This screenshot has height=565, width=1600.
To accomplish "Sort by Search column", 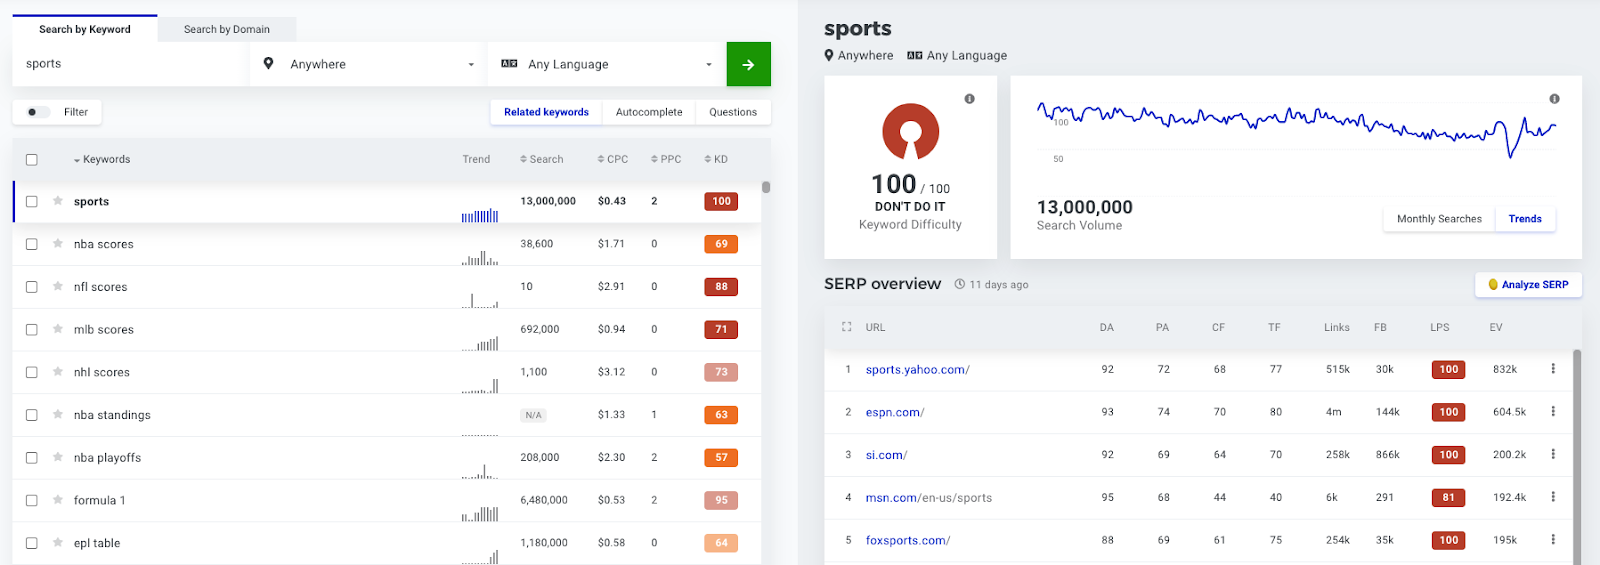I will click(541, 159).
